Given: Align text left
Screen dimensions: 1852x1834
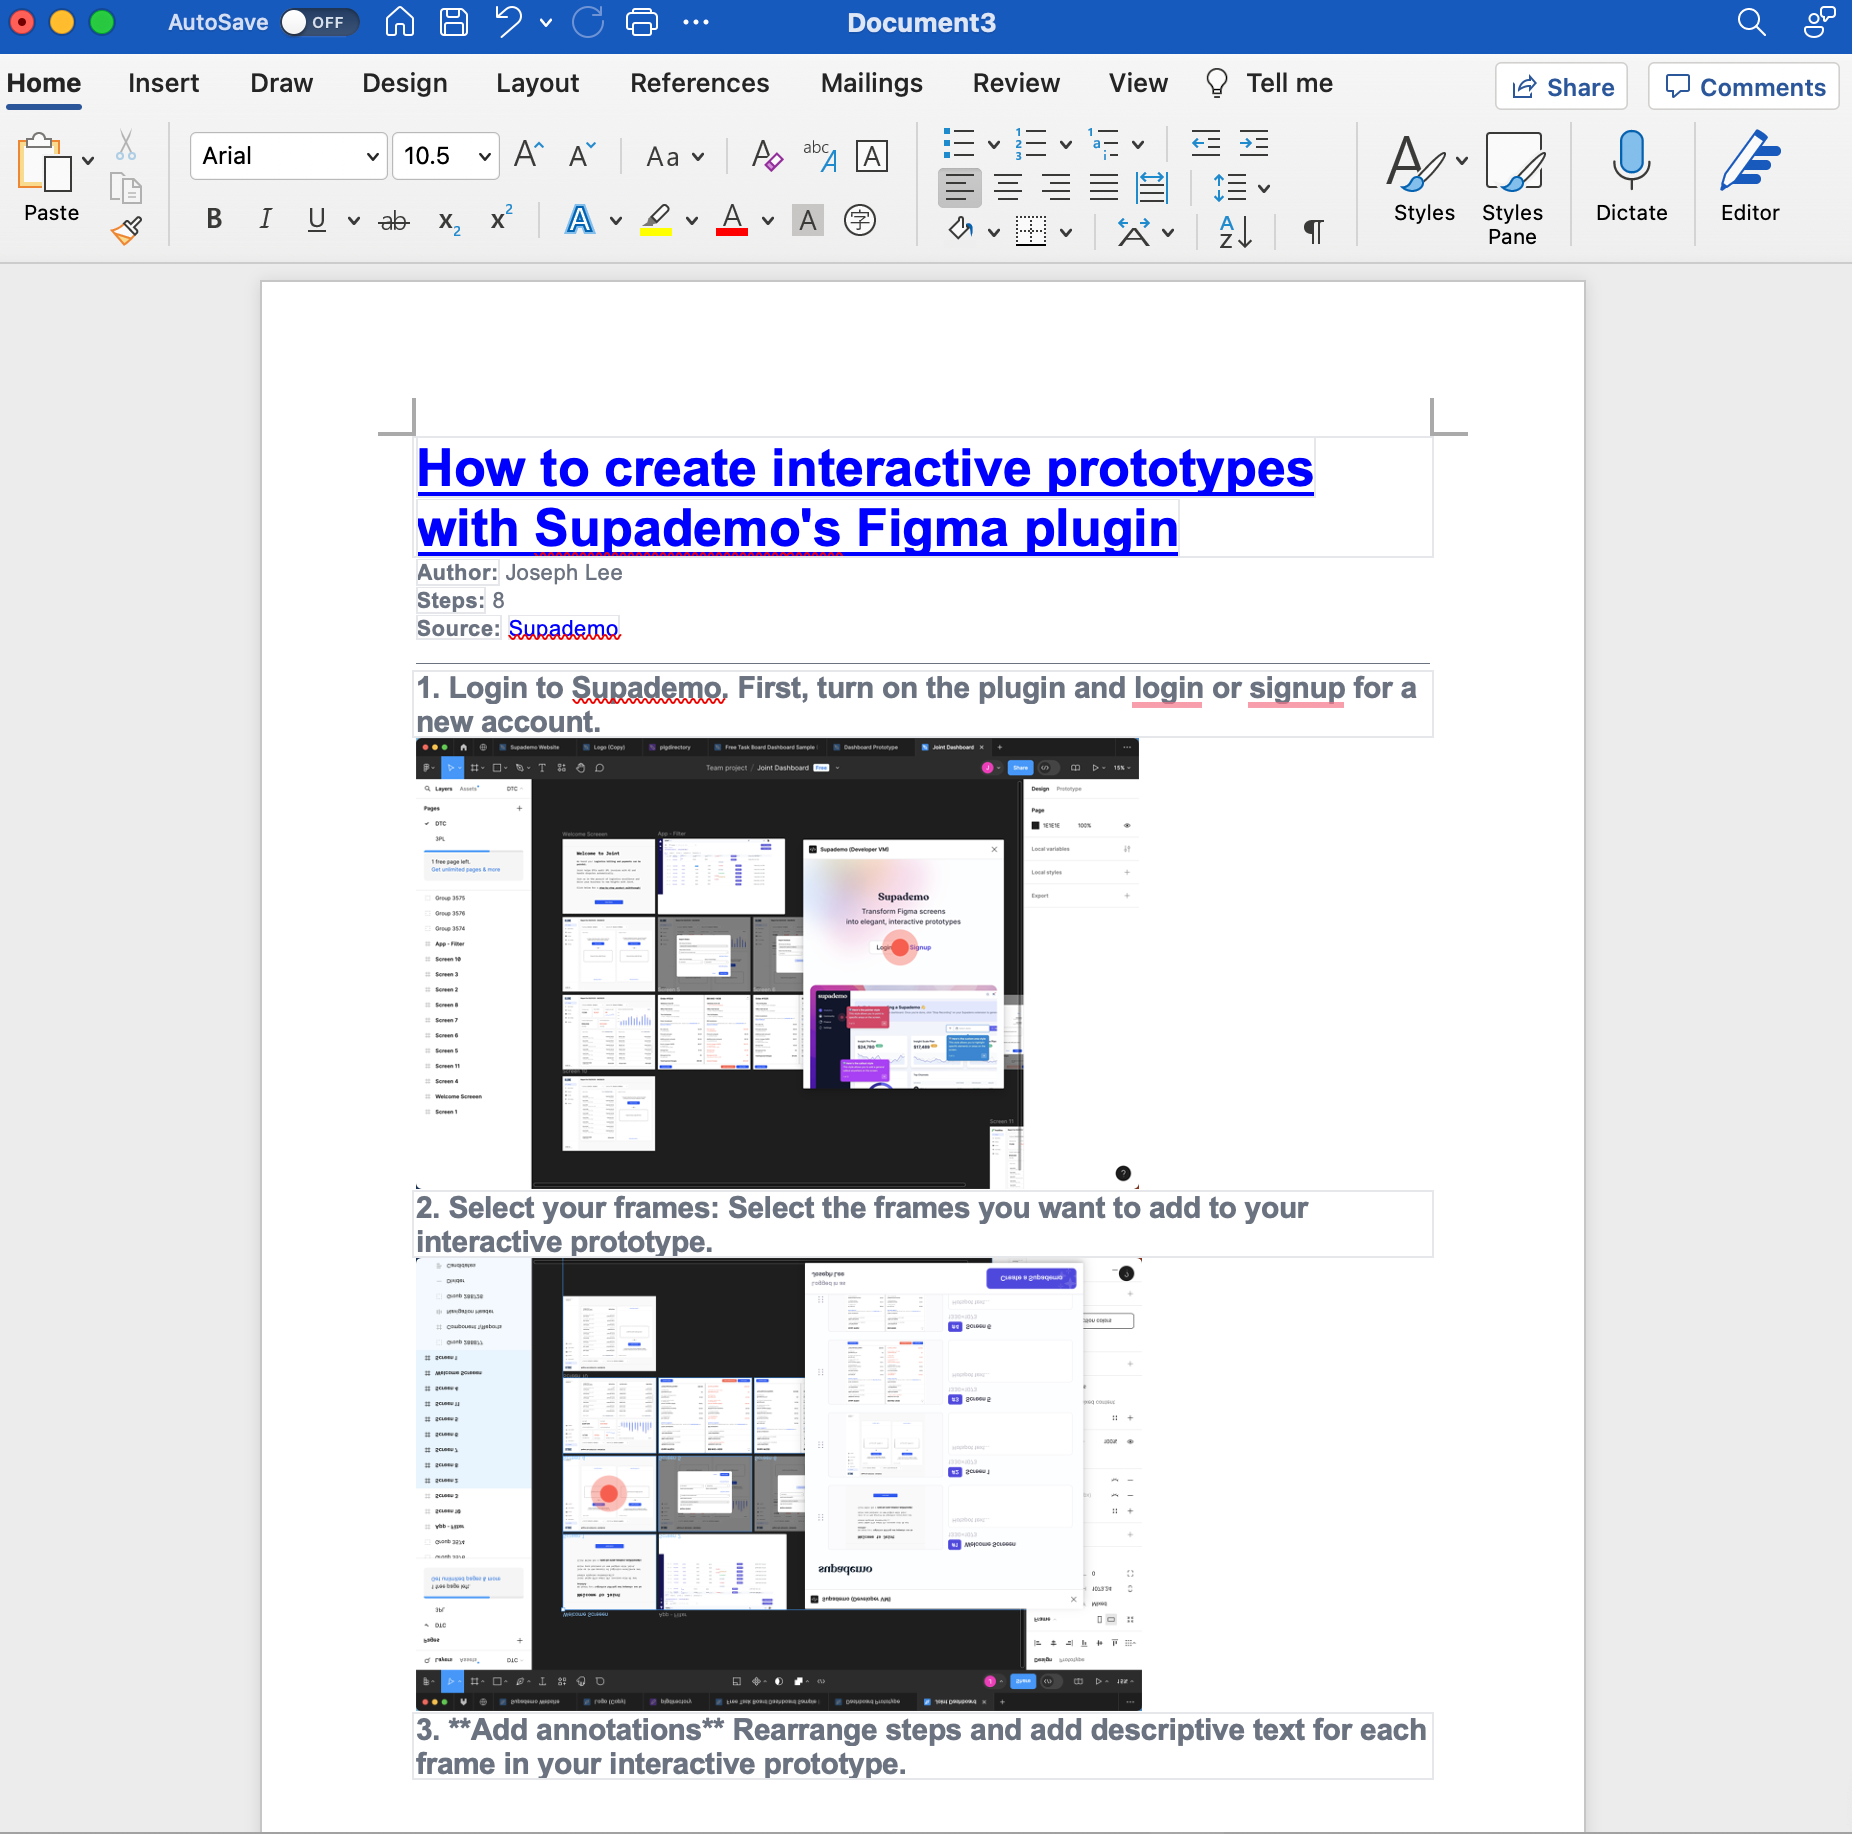Looking at the screenshot, I should [x=959, y=187].
